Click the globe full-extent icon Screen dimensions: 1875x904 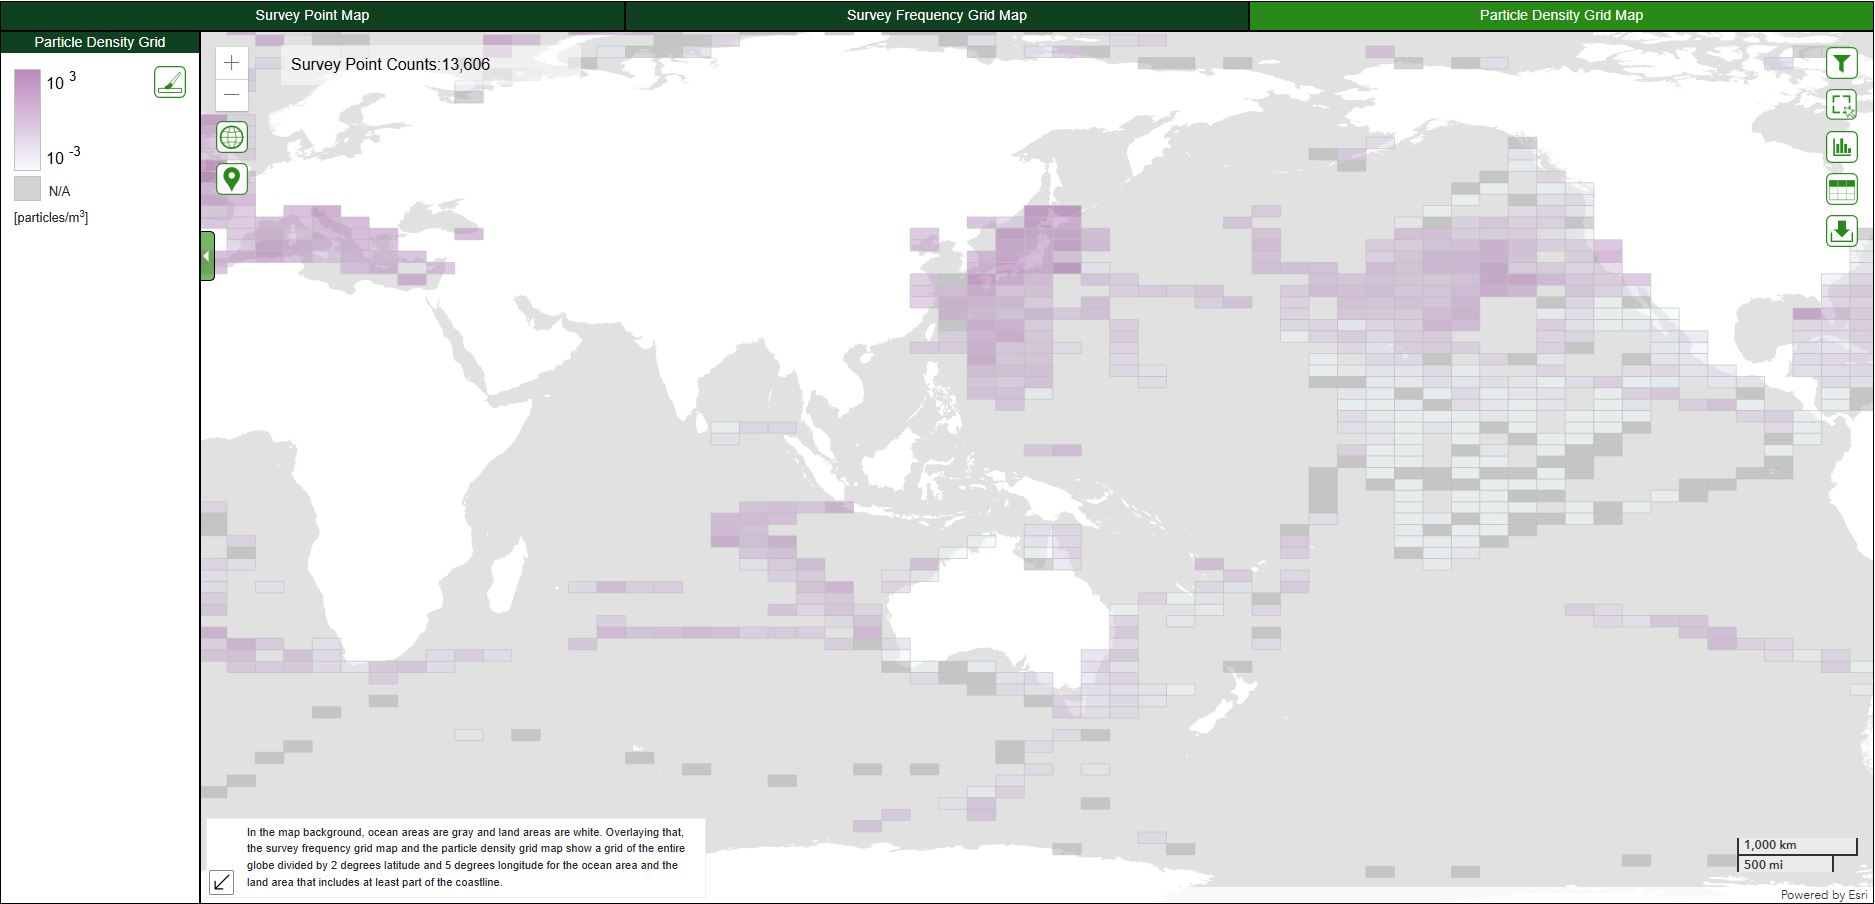point(232,138)
